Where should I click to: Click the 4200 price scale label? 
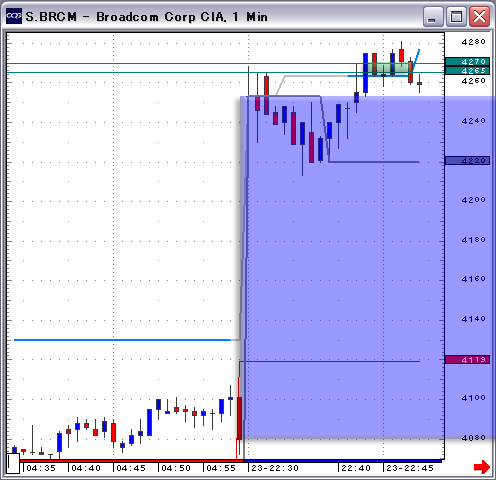(473, 200)
